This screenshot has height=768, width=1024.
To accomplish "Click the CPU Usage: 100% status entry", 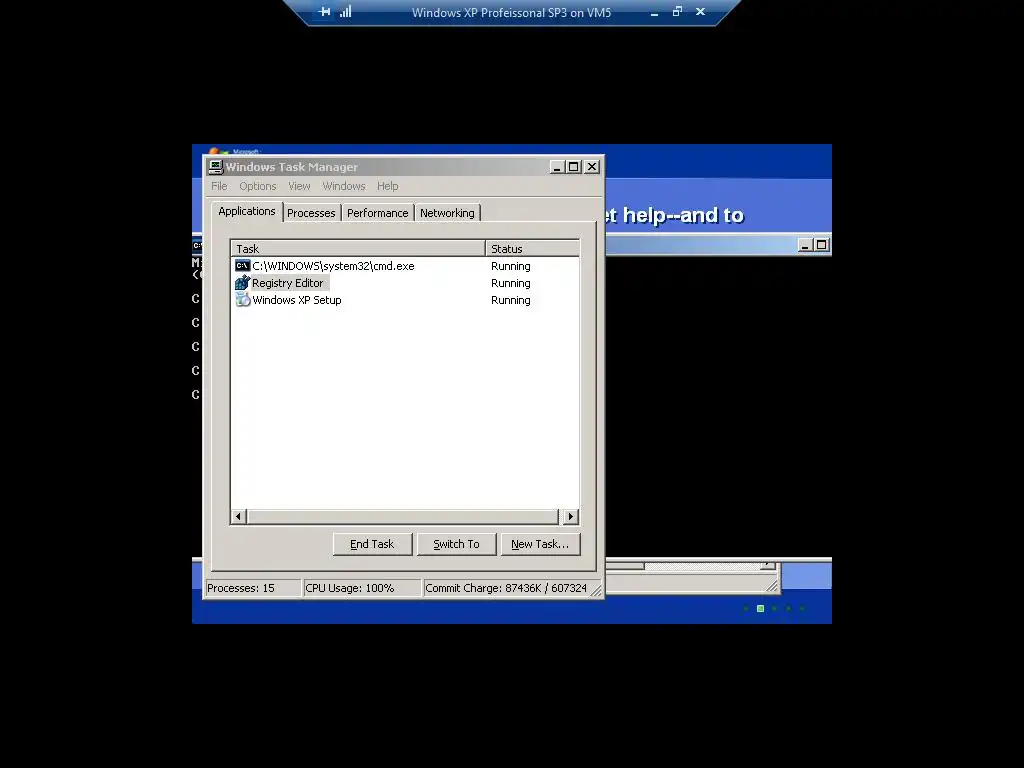I will coord(362,588).
